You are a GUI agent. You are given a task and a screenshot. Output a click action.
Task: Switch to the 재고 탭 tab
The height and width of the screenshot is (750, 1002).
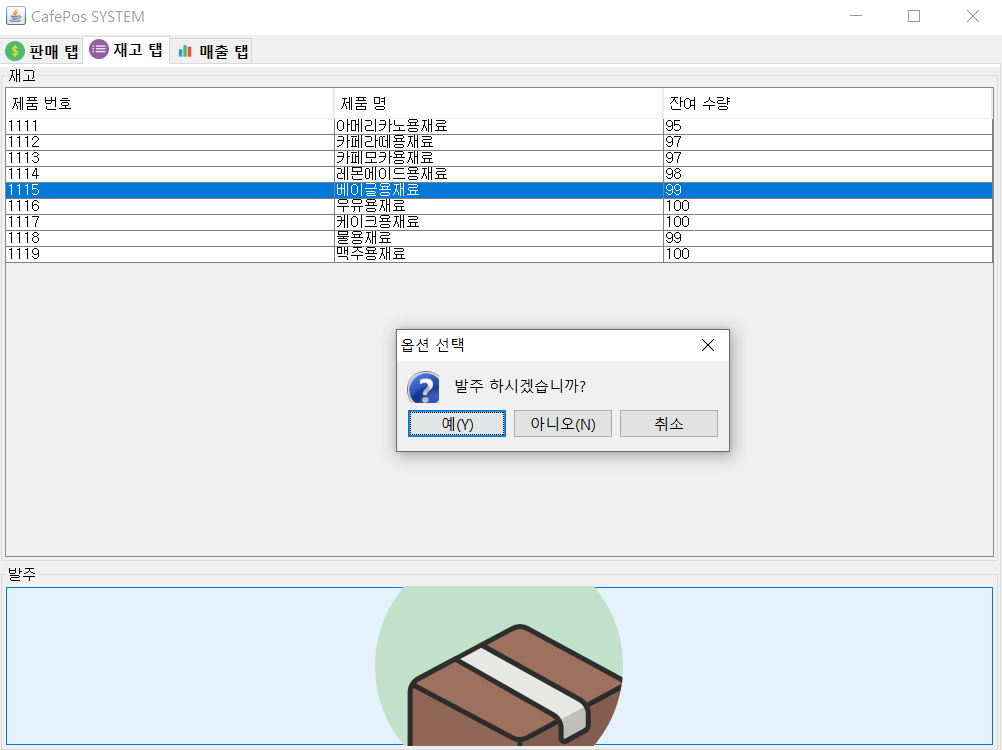(127, 50)
